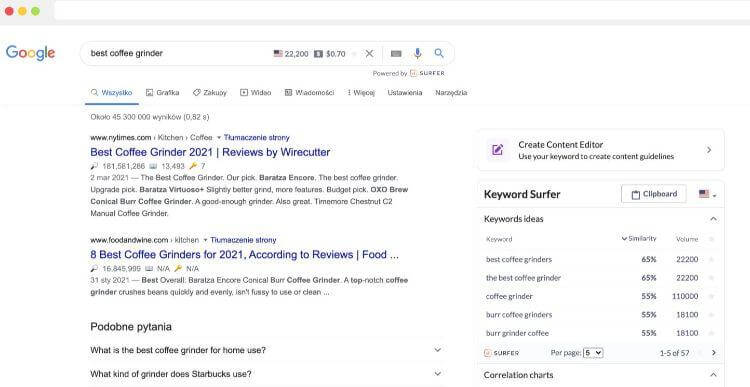Open nytimes.com result options dropdown arrow

(219, 138)
